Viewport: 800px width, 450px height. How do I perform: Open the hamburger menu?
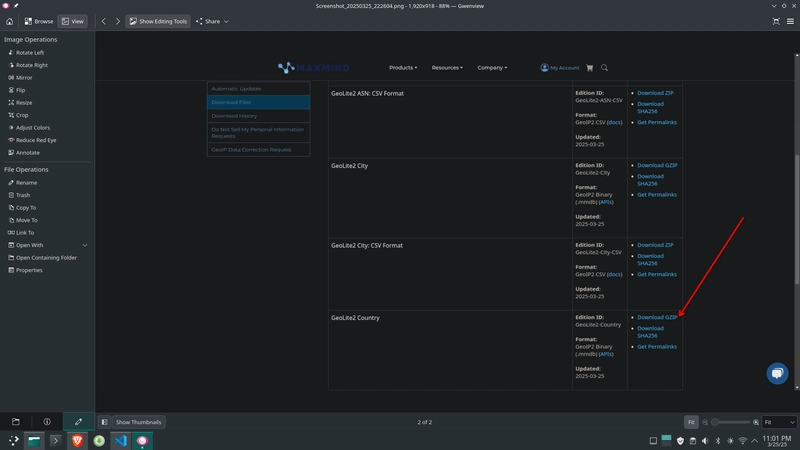(x=790, y=21)
